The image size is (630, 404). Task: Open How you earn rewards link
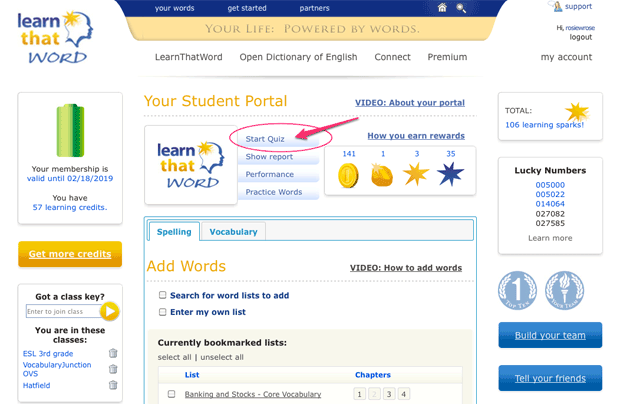pos(416,136)
